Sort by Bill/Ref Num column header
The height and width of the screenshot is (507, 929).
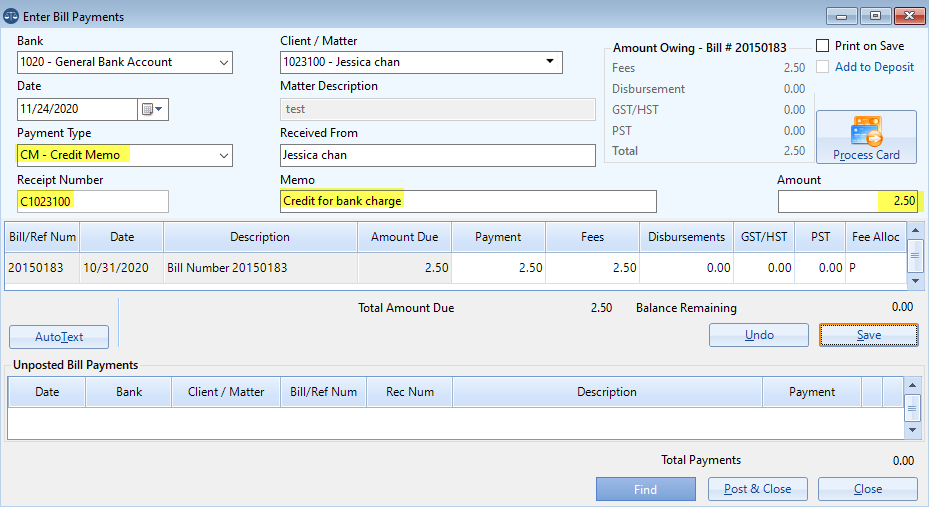[x=42, y=237]
